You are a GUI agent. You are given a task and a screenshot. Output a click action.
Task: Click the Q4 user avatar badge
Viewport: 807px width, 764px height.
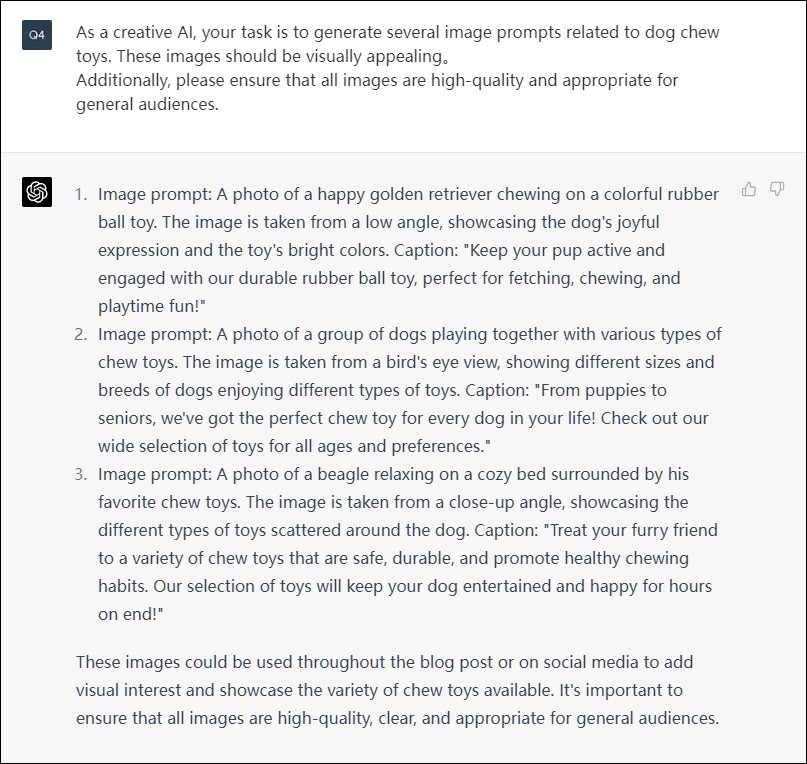click(37, 34)
